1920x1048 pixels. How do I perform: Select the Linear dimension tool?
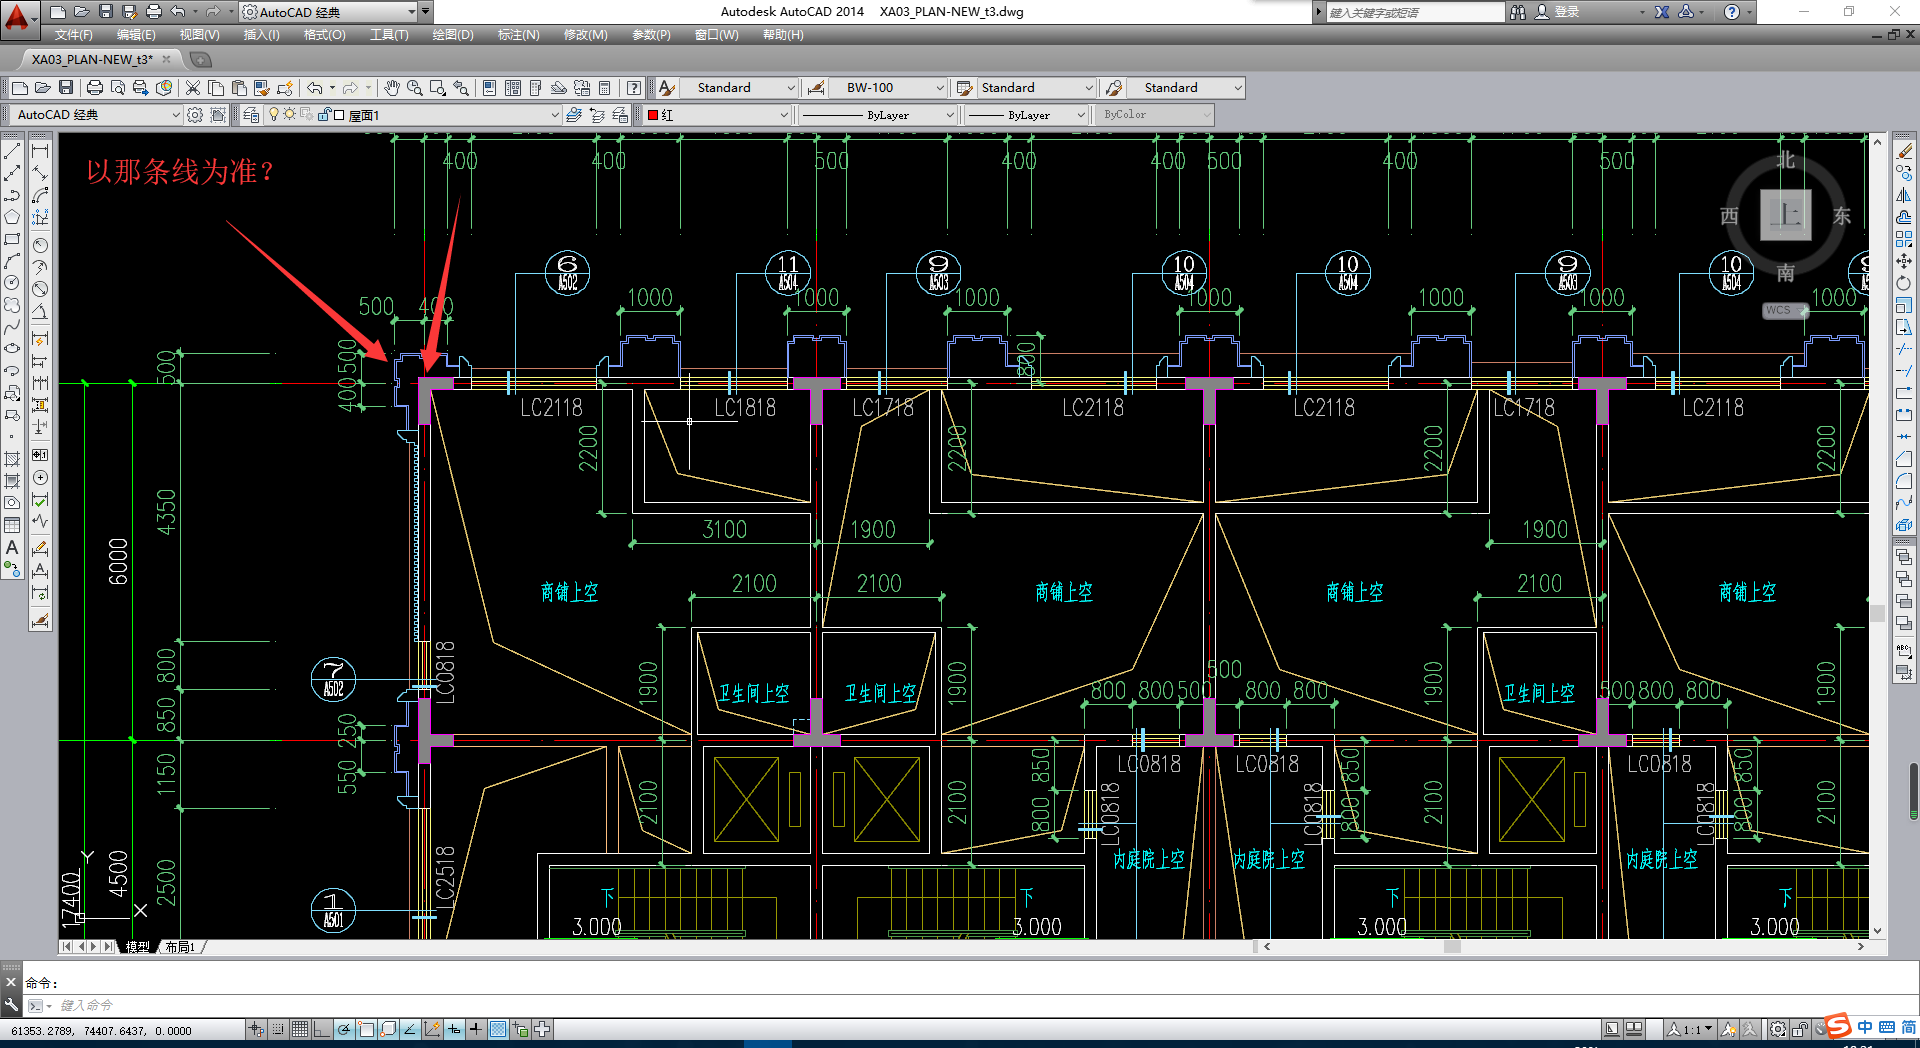pyautogui.click(x=40, y=151)
